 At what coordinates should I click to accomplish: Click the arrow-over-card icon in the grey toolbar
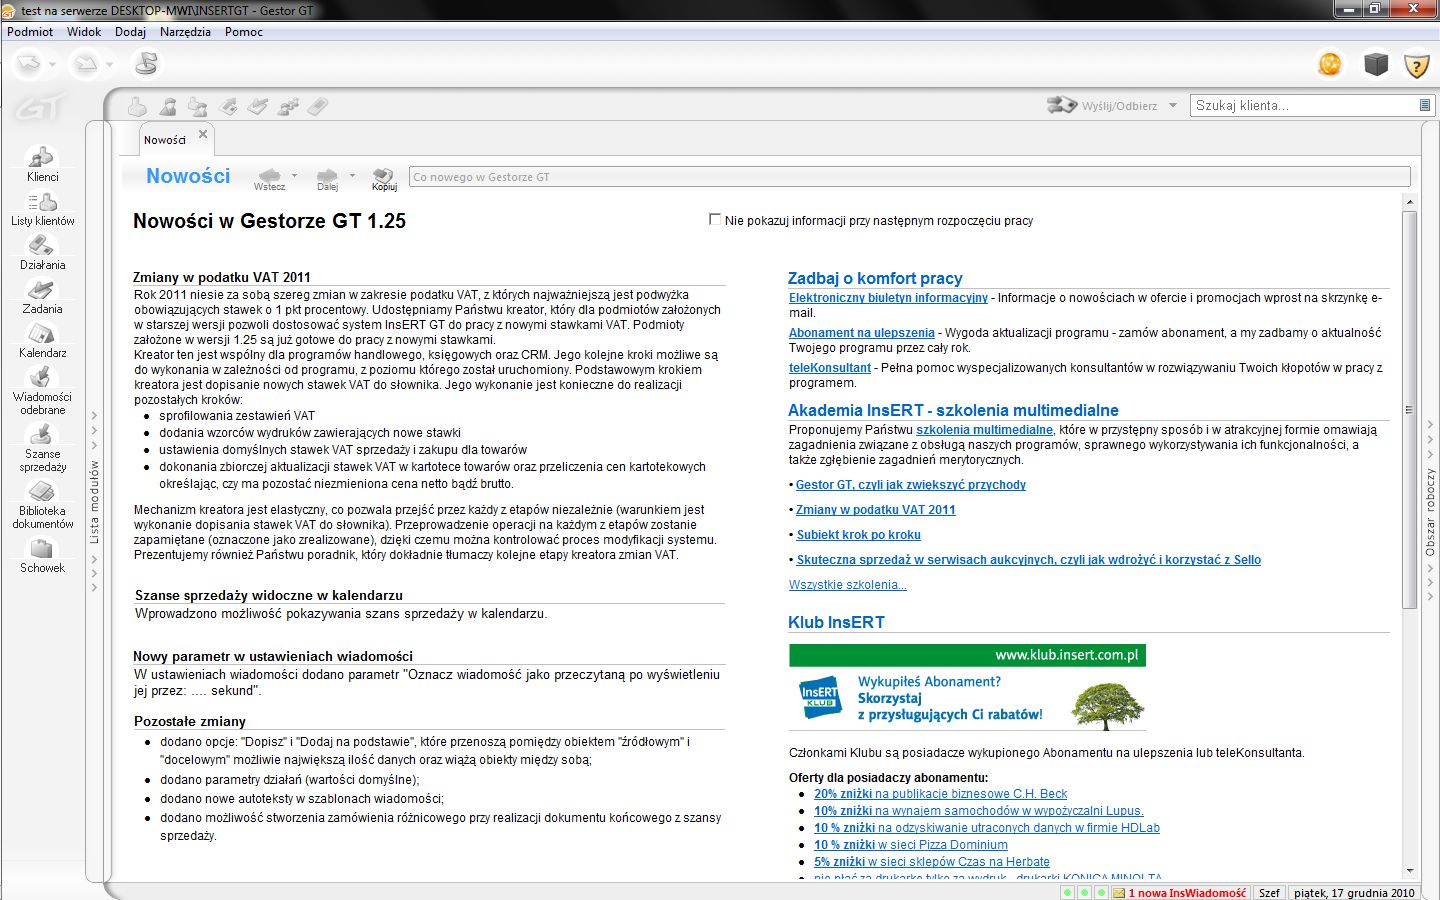(228, 106)
